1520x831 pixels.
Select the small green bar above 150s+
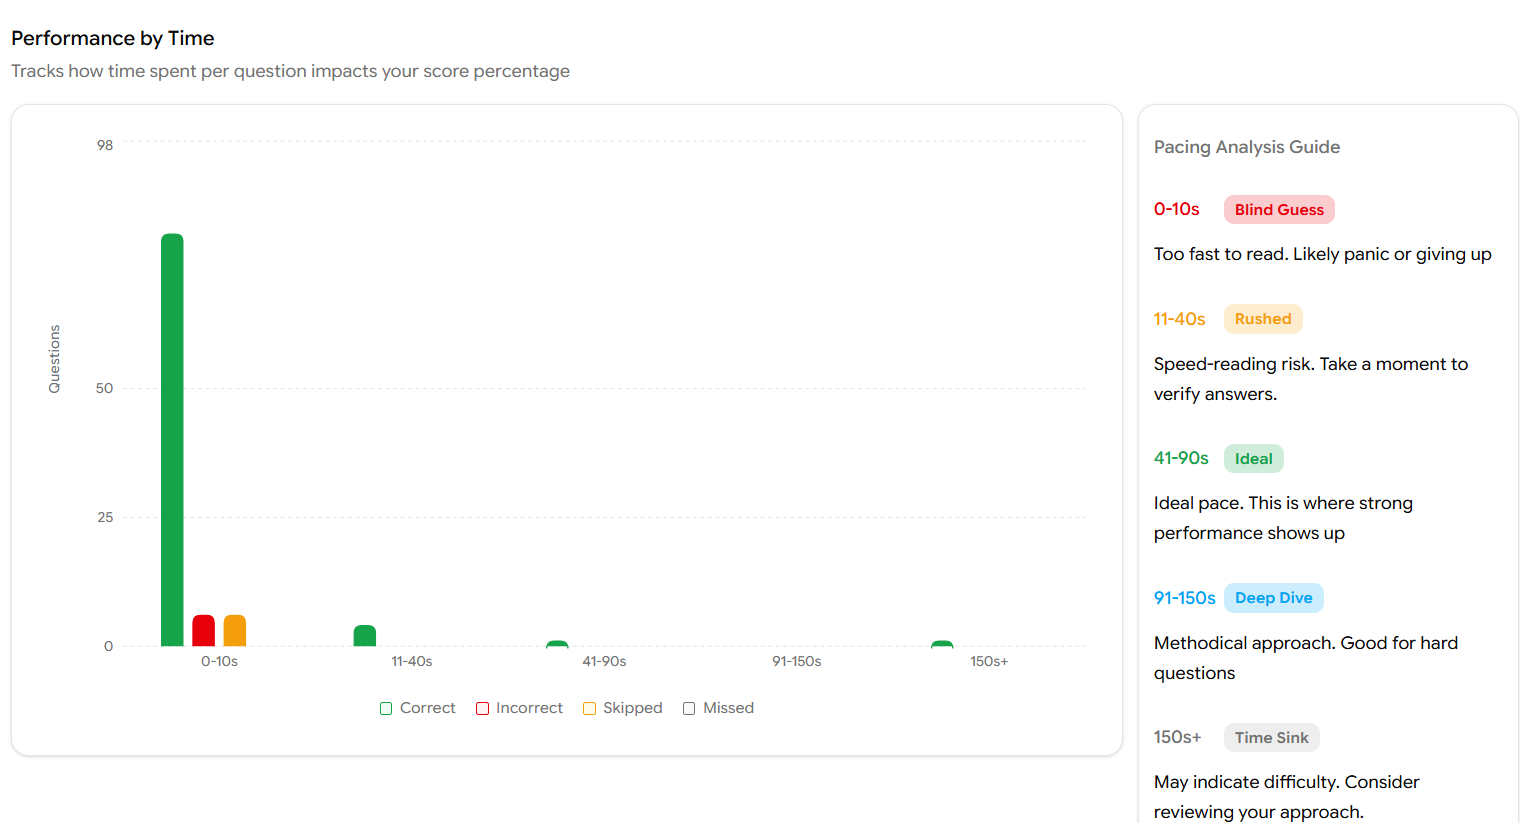pyautogui.click(x=942, y=644)
